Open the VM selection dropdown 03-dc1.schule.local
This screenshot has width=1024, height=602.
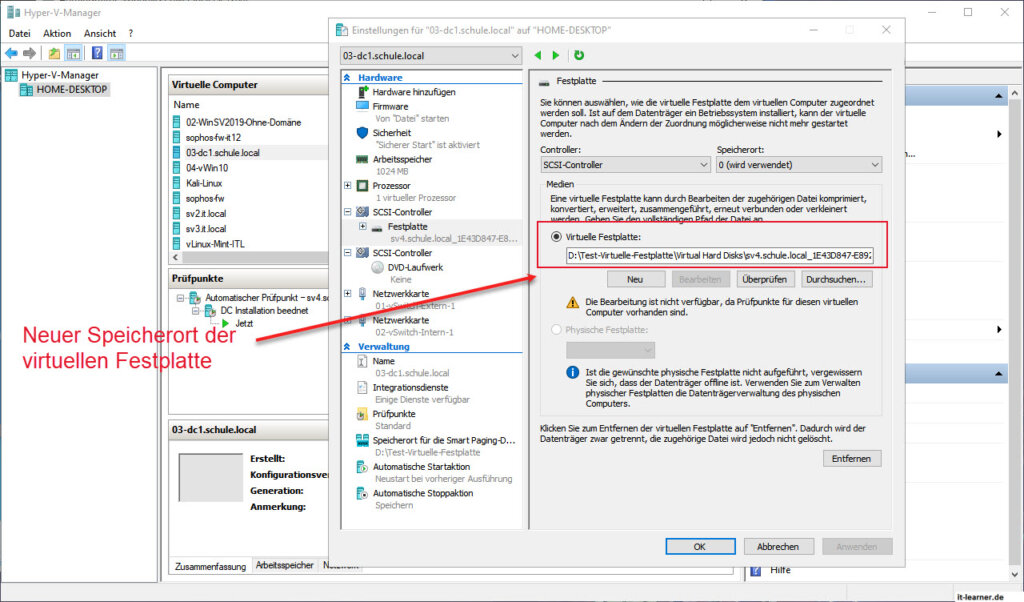coord(430,56)
